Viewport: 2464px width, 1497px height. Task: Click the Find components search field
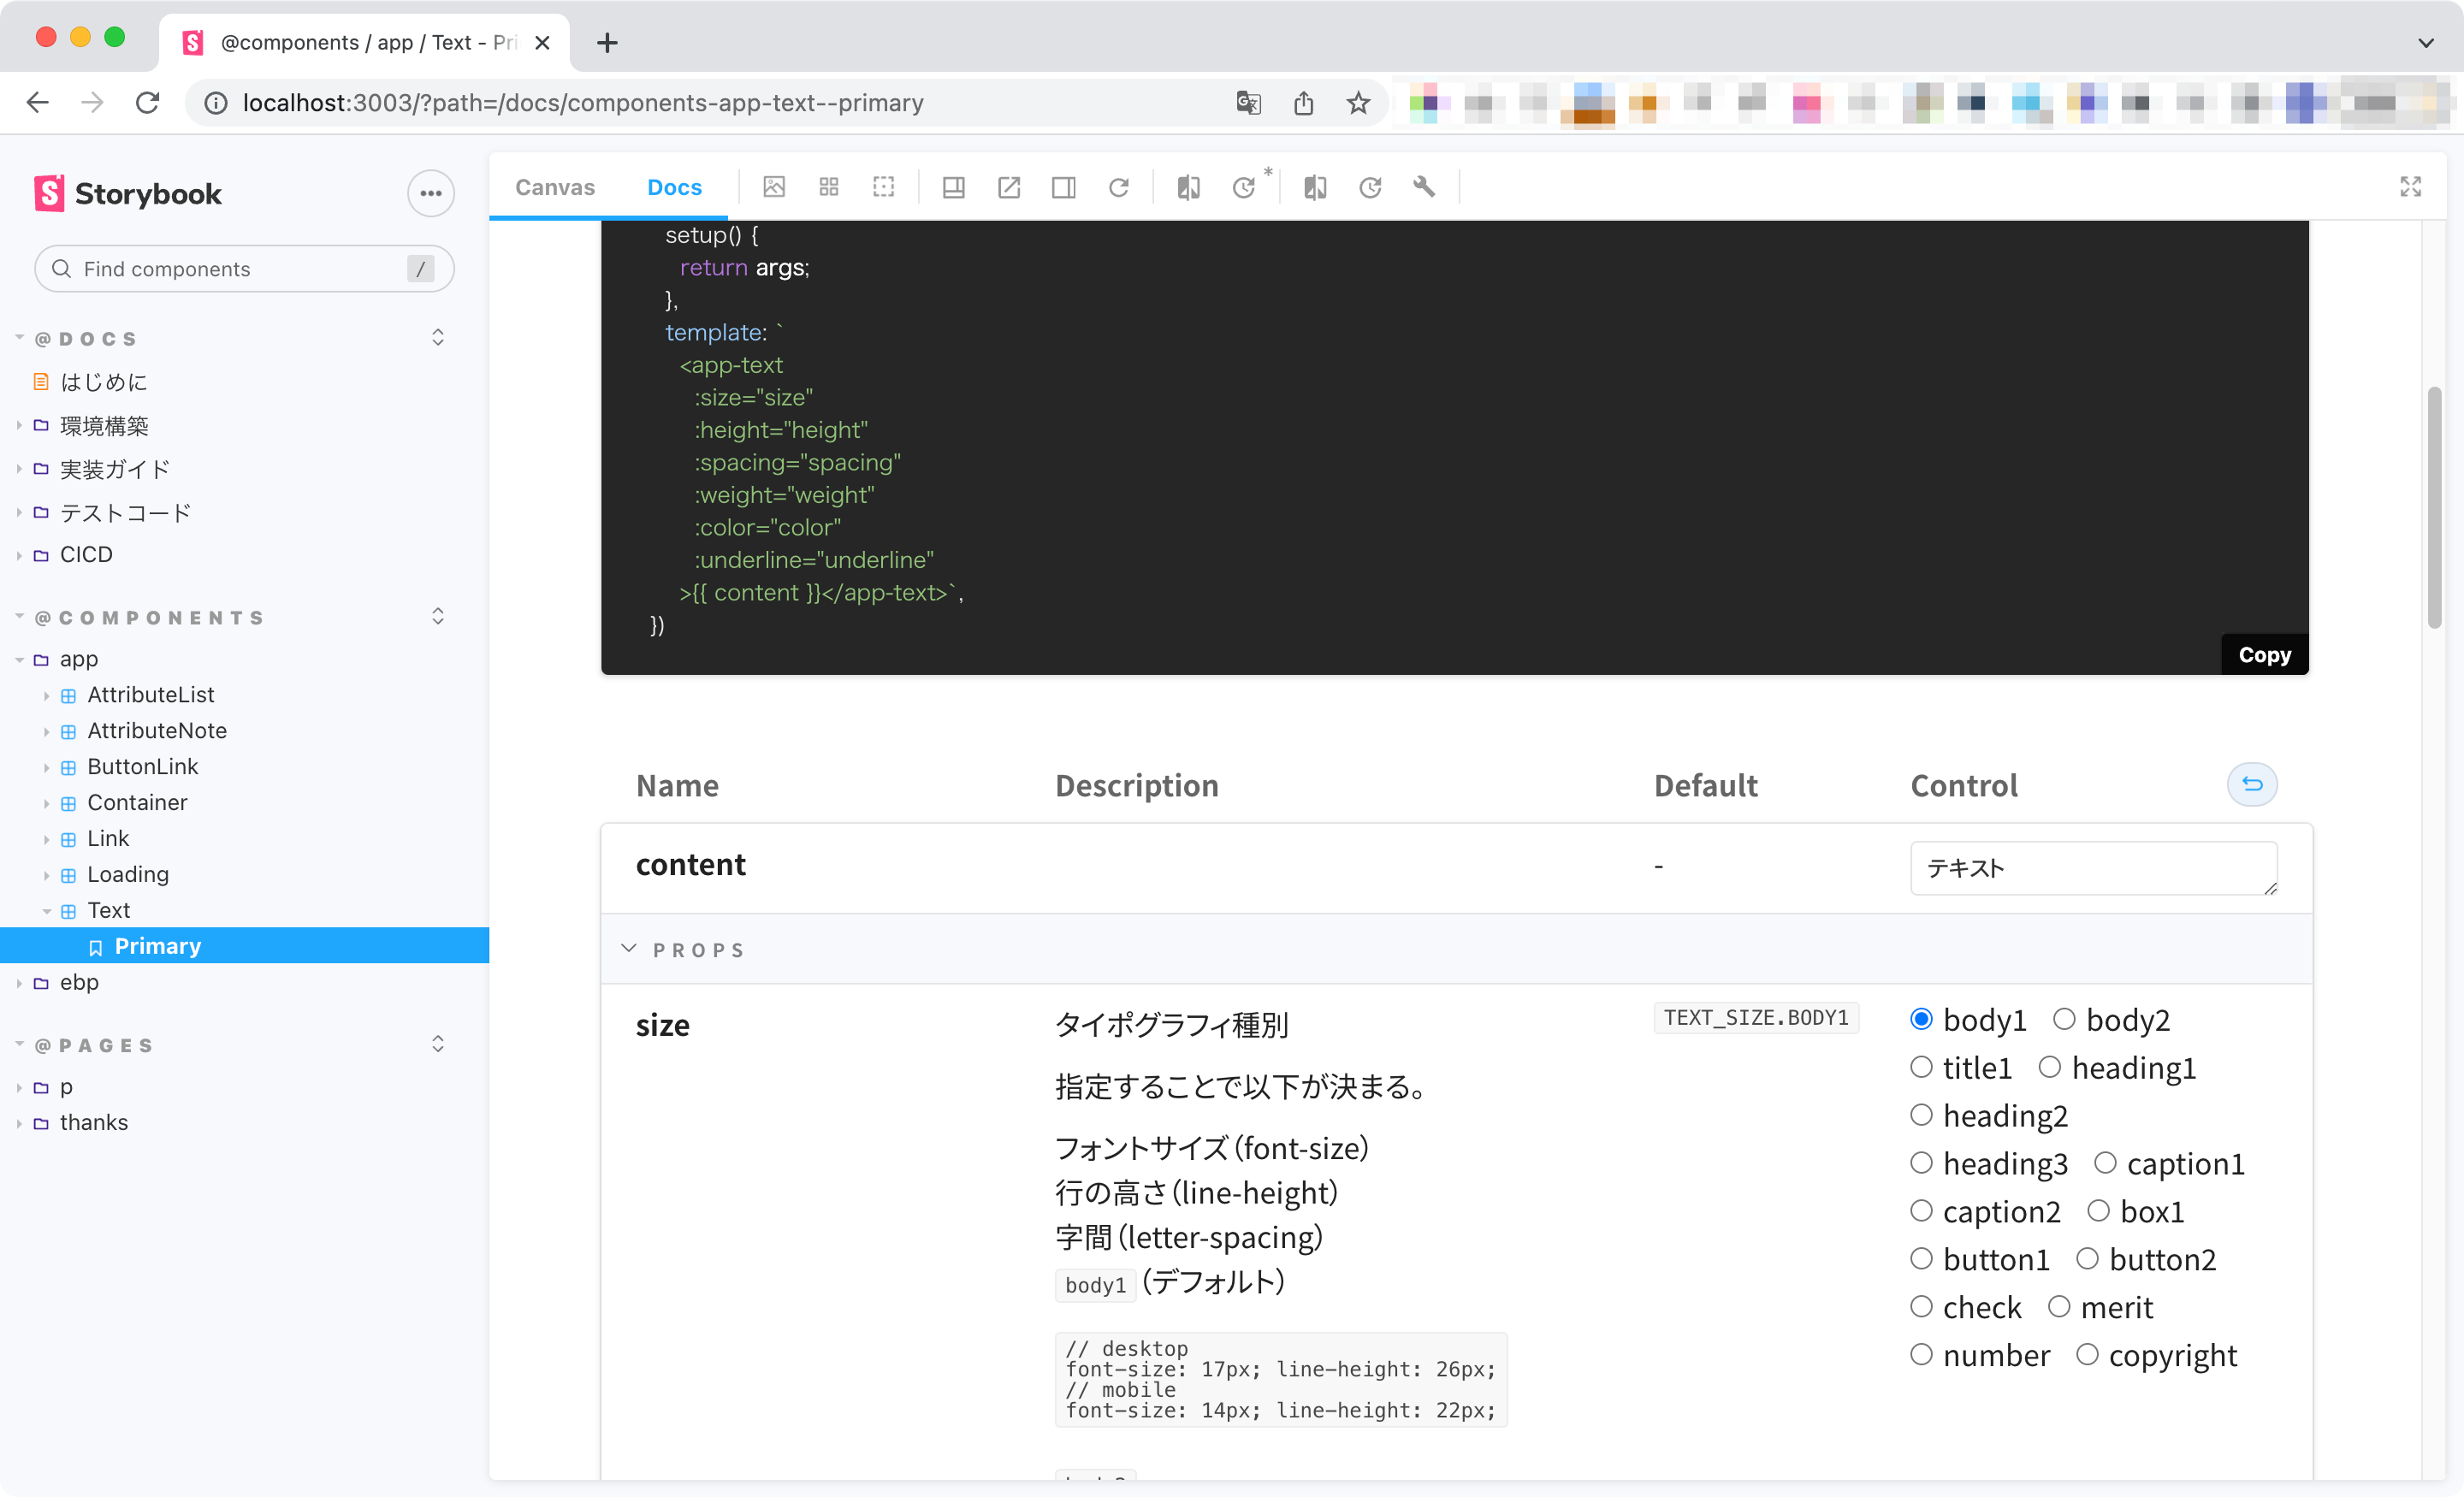pyautogui.click(x=243, y=269)
